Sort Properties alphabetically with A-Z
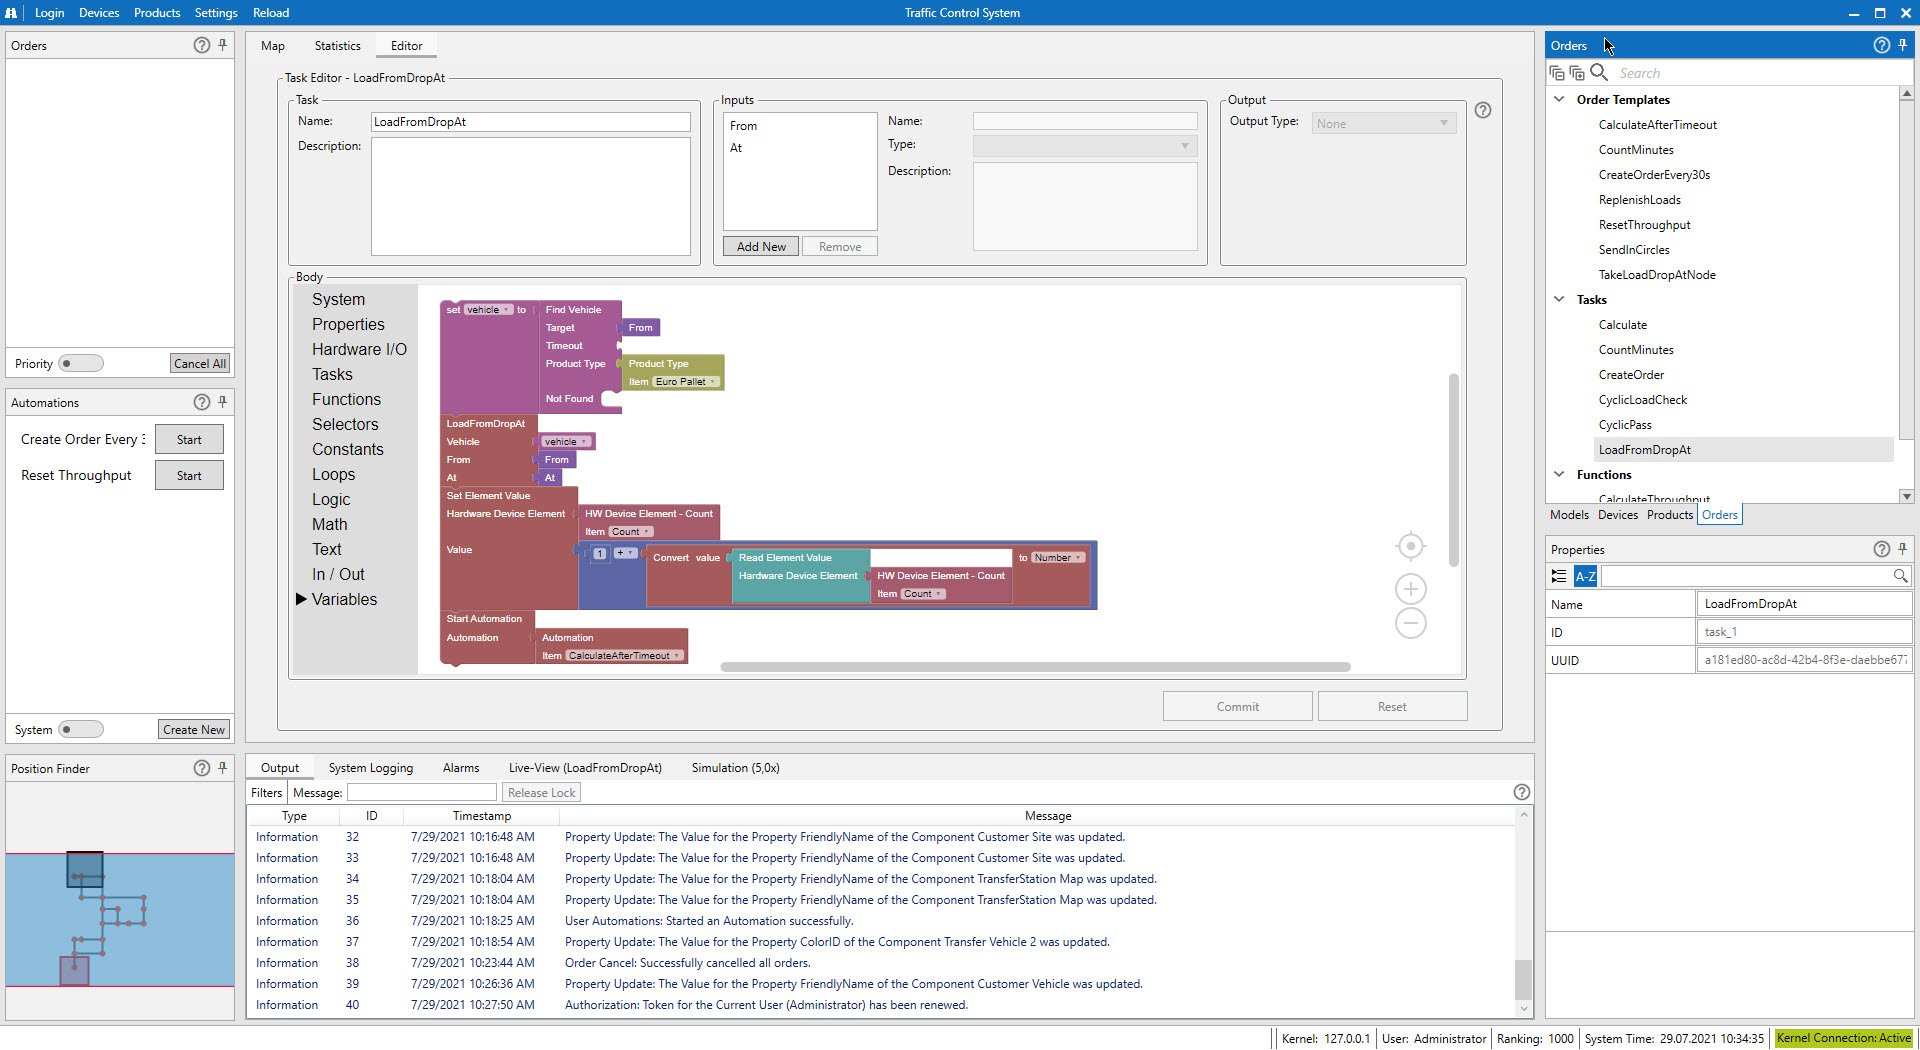 (x=1586, y=576)
